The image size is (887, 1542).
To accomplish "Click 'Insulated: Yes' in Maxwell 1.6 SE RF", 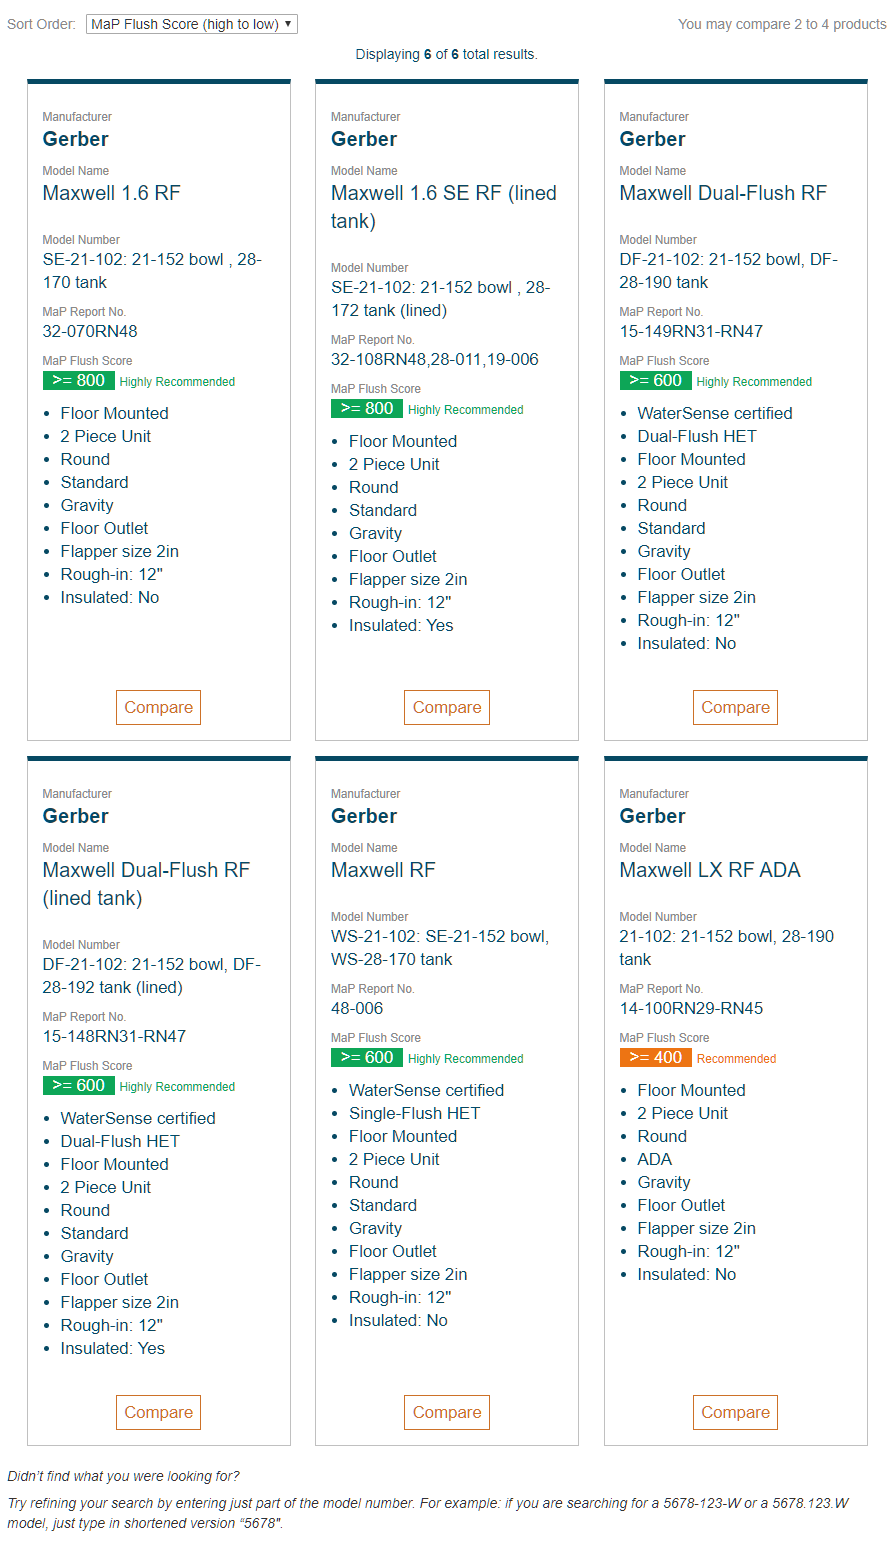I will pyautogui.click(x=401, y=625).
